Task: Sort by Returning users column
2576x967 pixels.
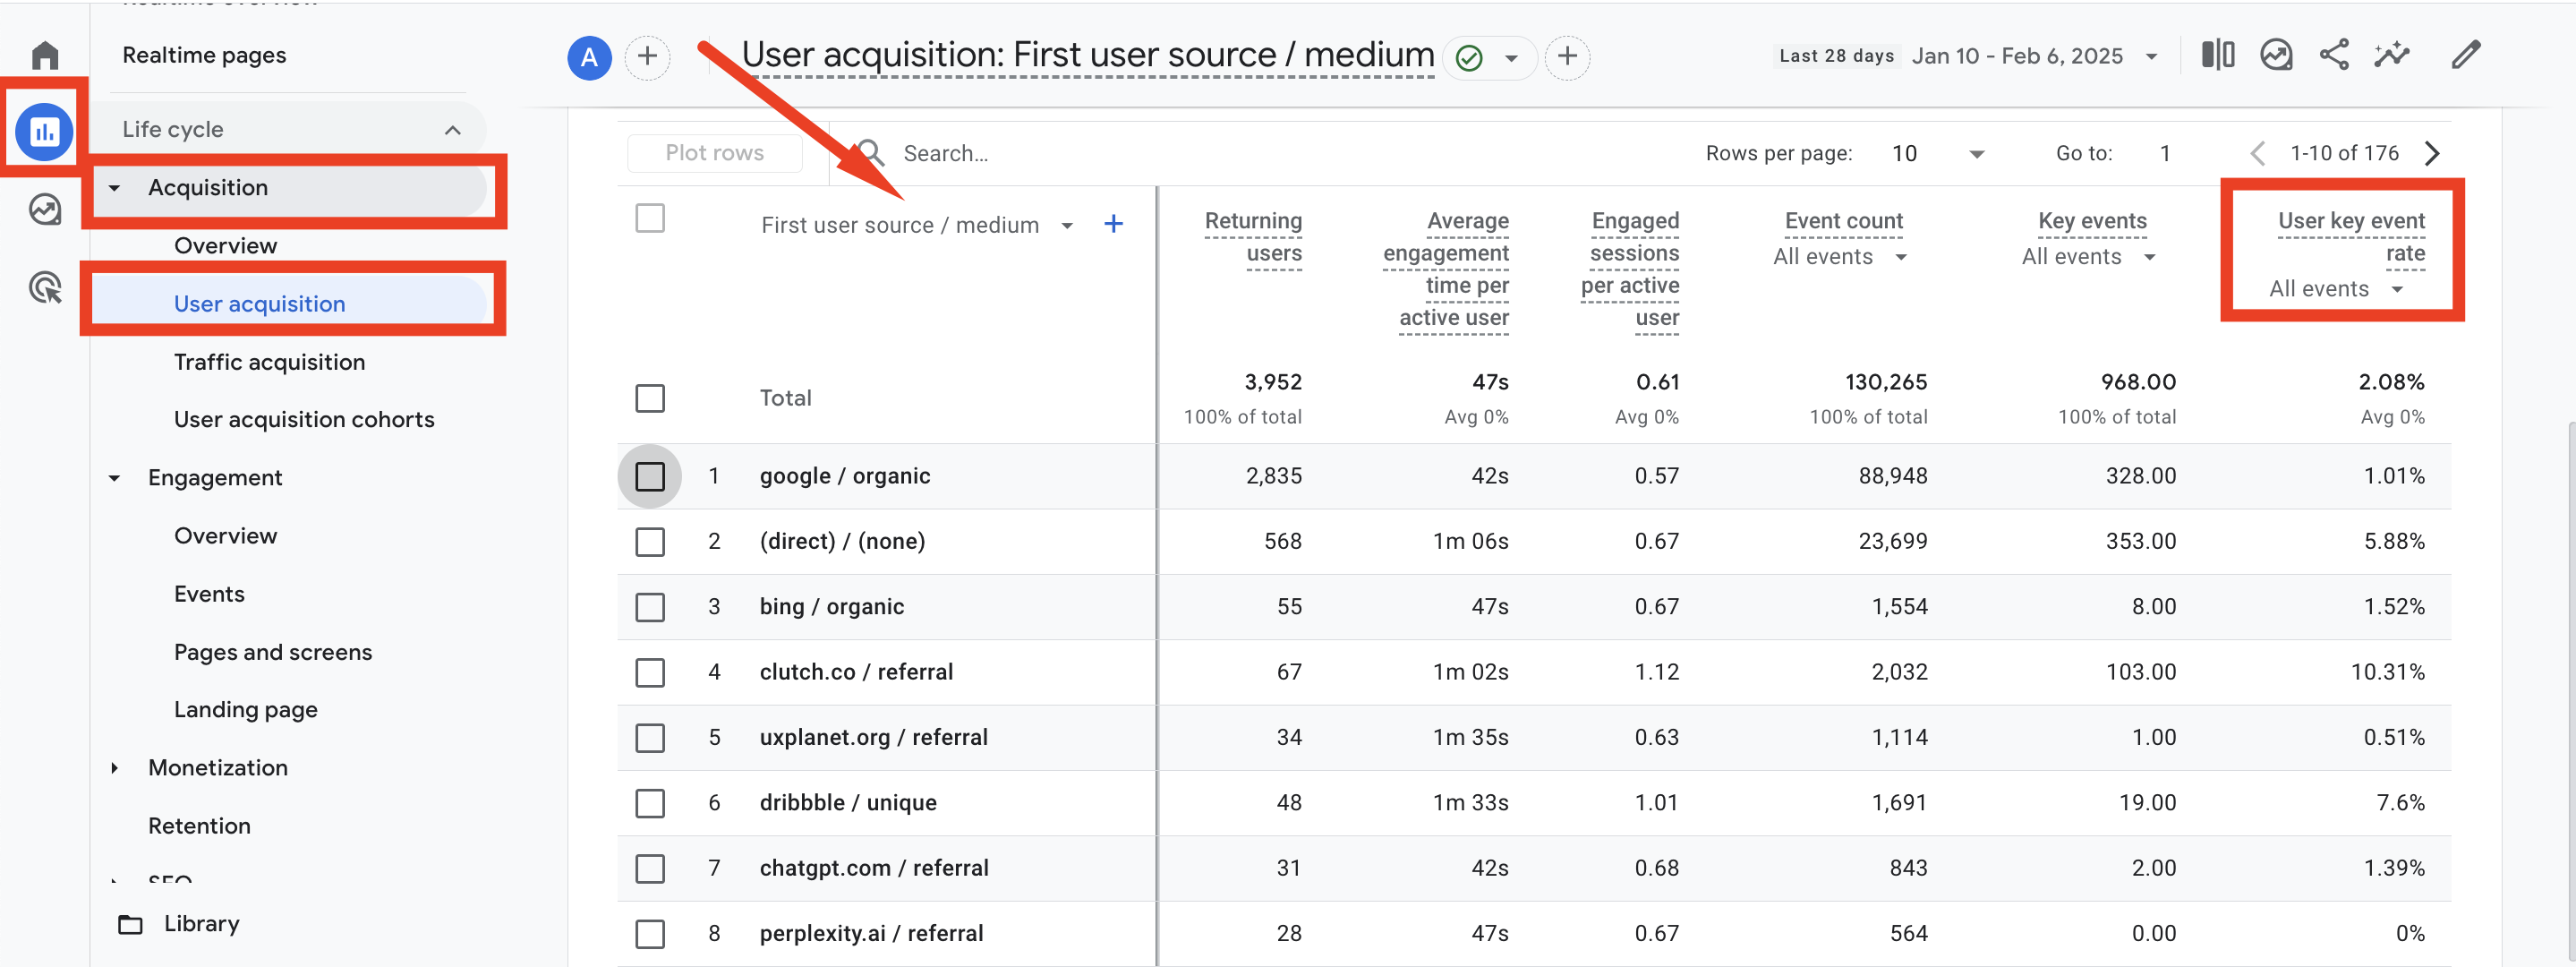Action: (1253, 237)
